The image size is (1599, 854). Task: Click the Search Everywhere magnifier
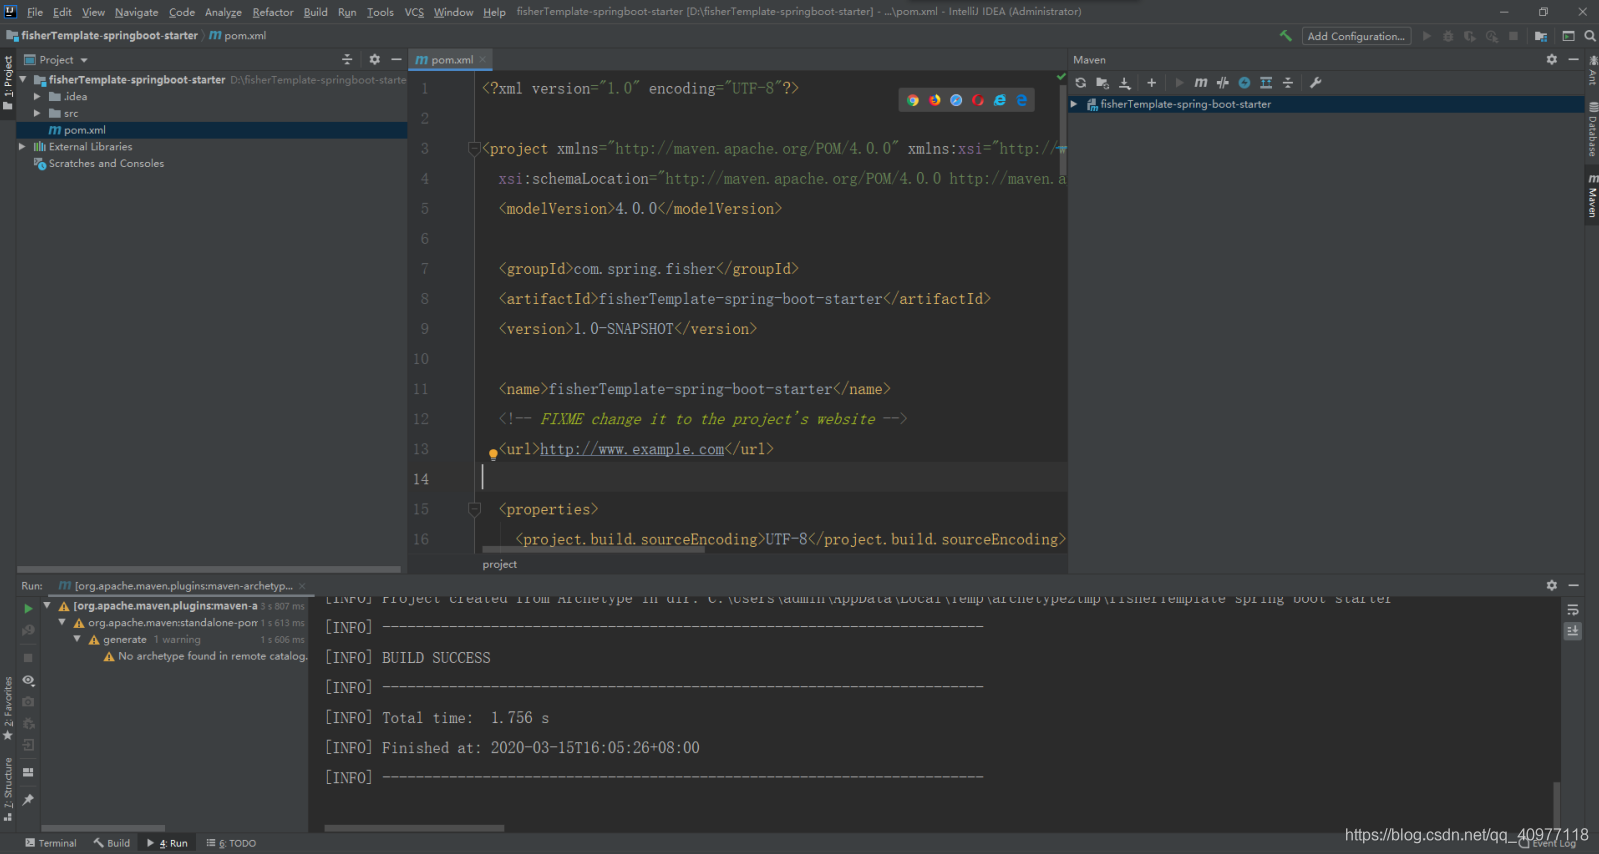[x=1589, y=36]
